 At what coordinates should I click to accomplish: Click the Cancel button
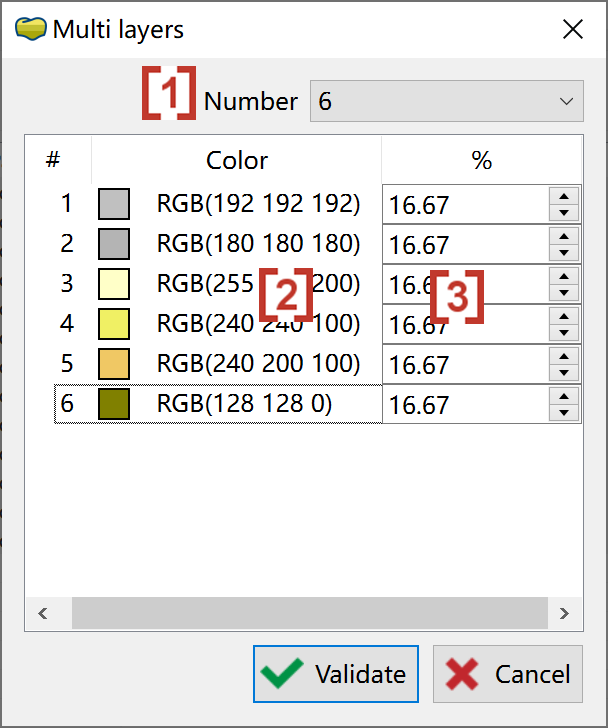pos(508,674)
